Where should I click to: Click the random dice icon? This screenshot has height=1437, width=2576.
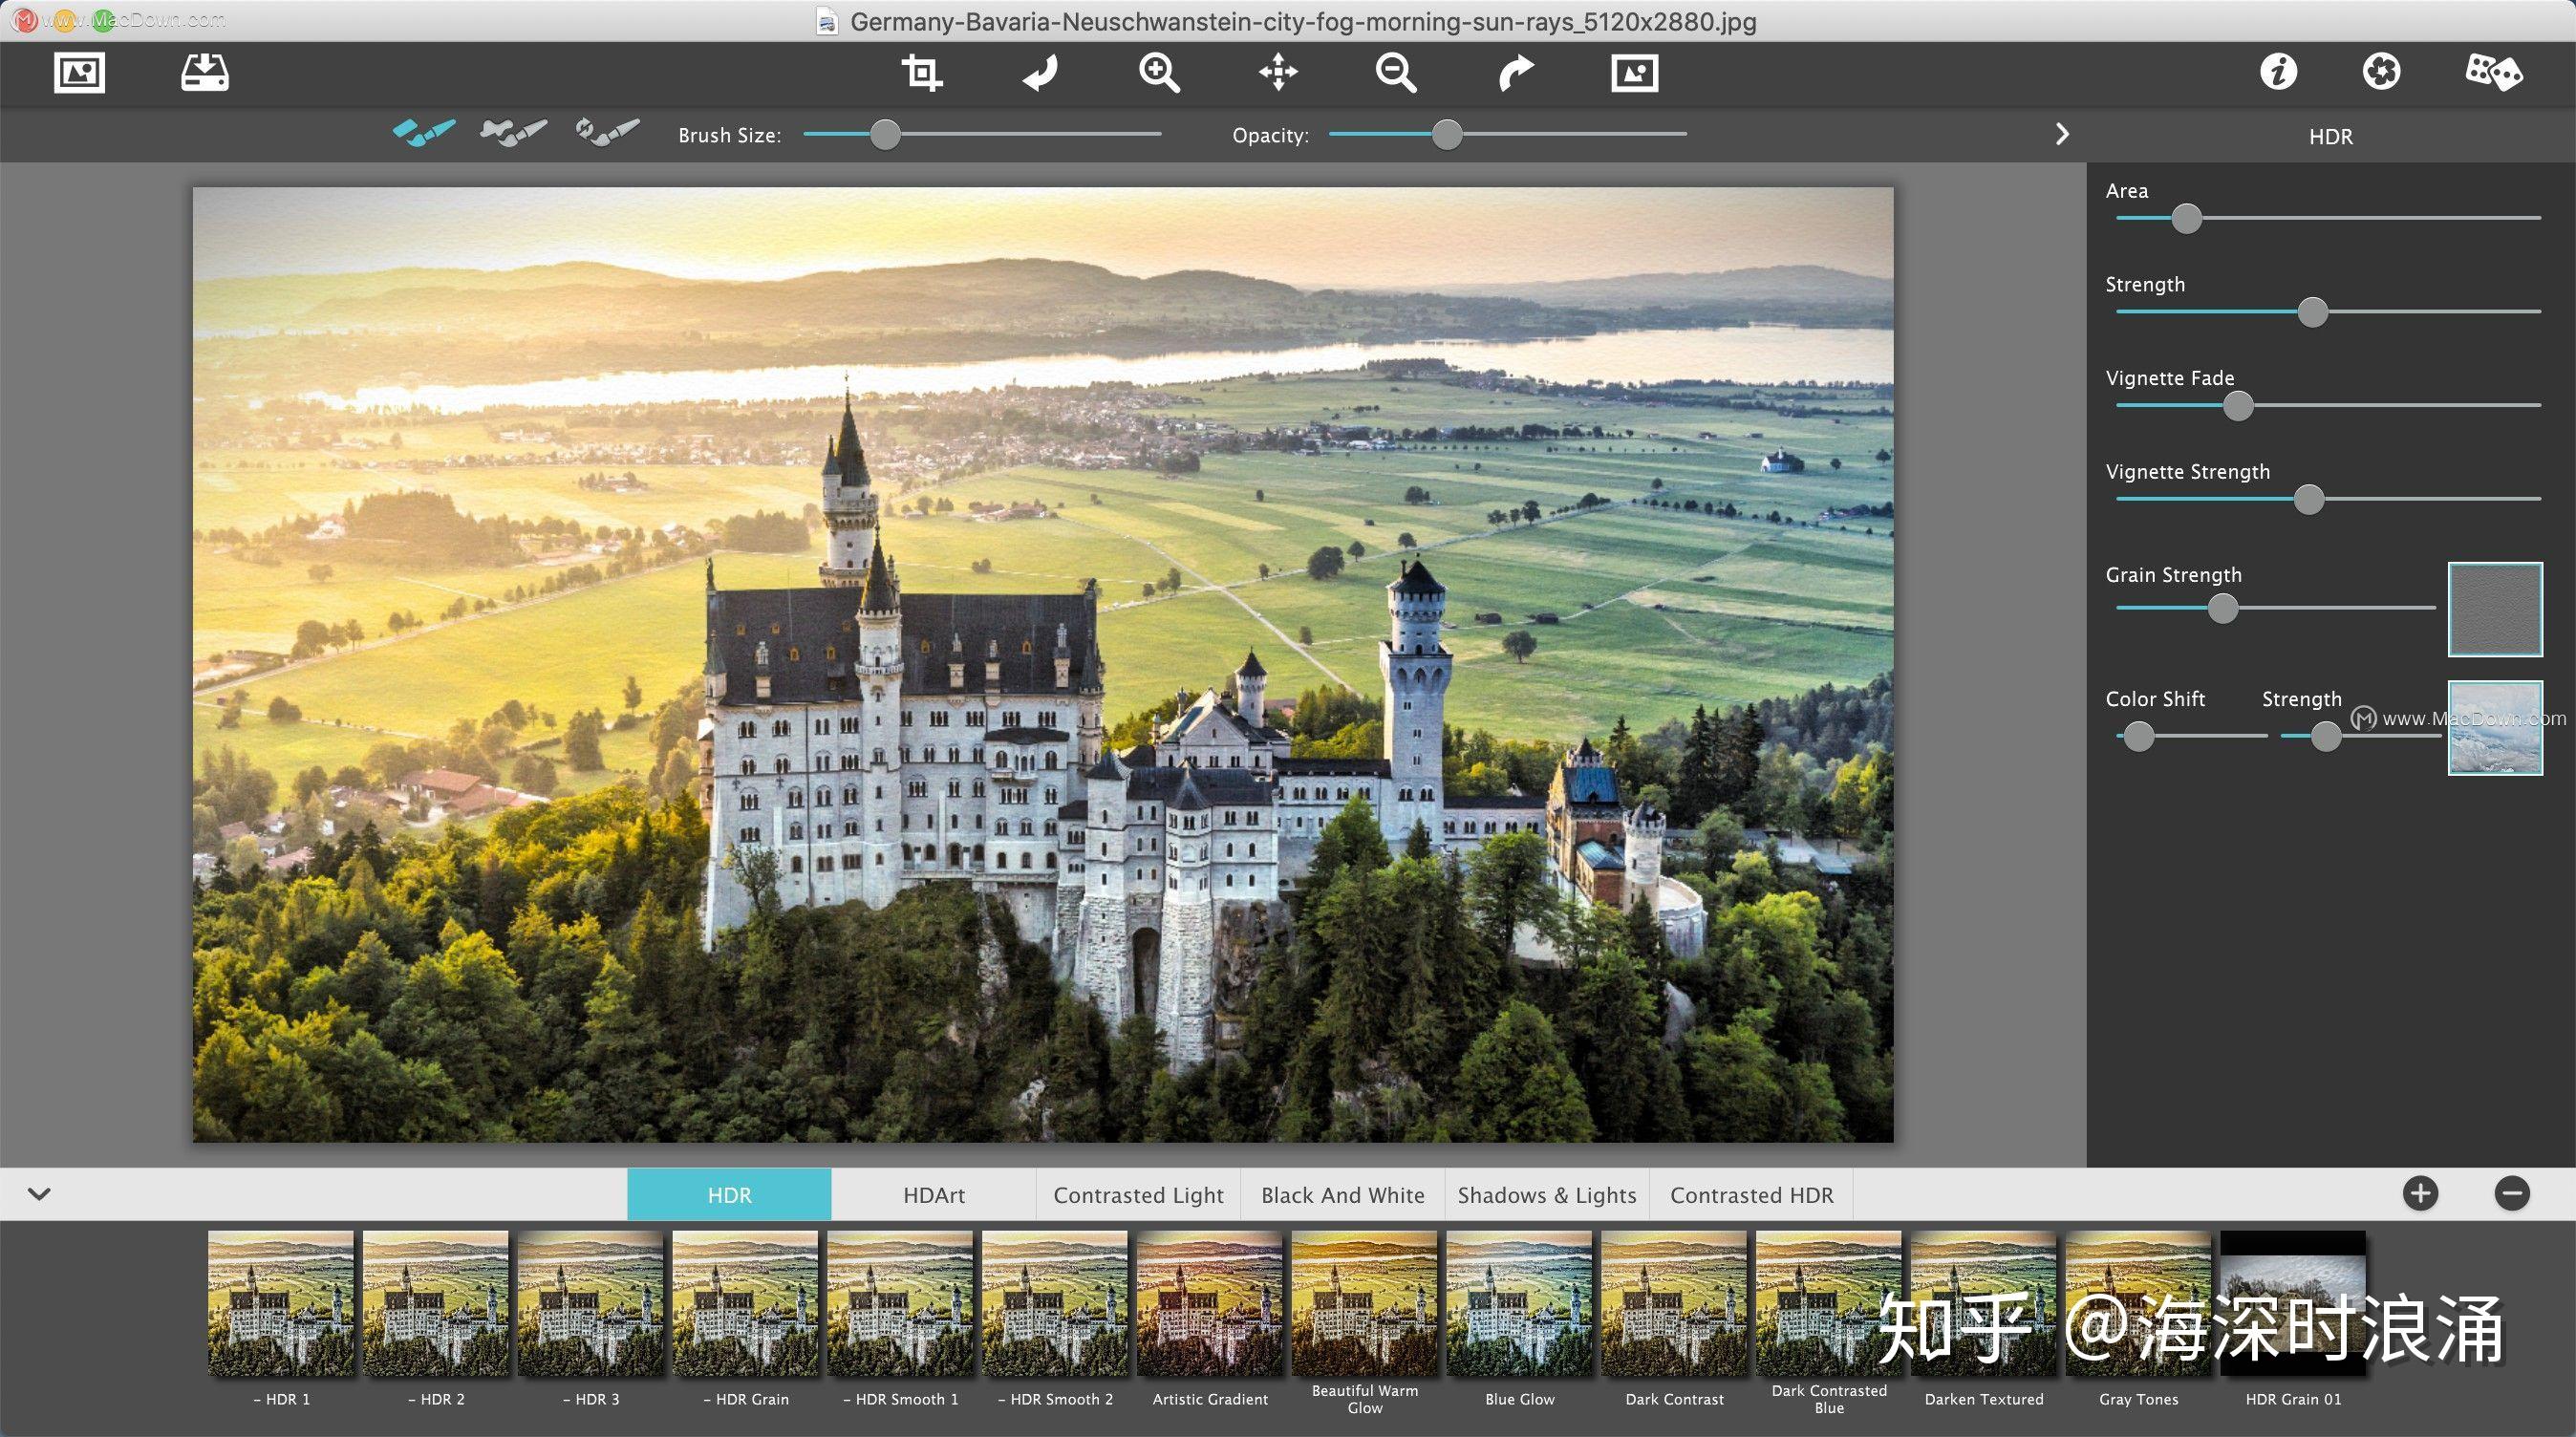(x=2493, y=73)
